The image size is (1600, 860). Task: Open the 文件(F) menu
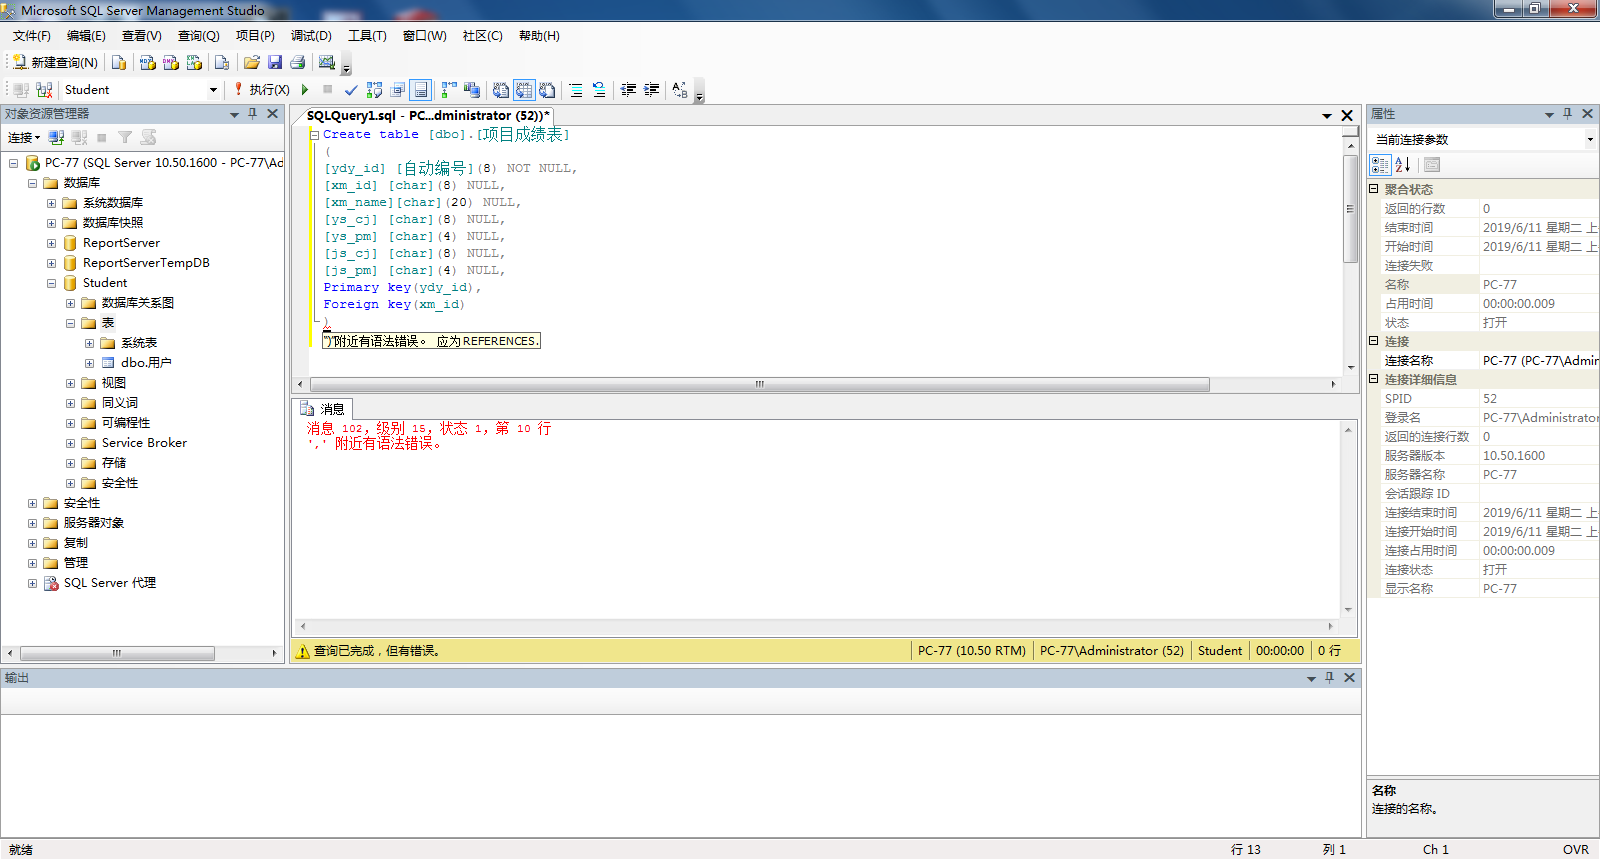[32, 36]
